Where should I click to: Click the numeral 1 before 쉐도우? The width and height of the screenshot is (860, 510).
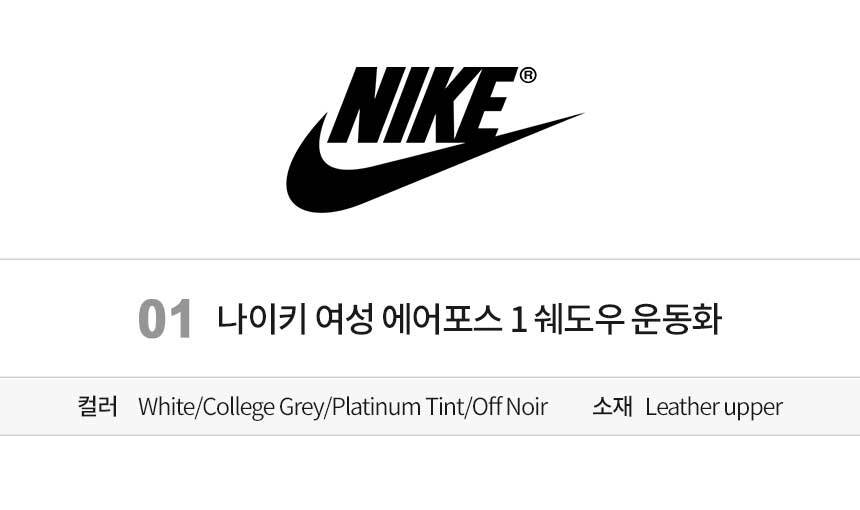coord(518,320)
